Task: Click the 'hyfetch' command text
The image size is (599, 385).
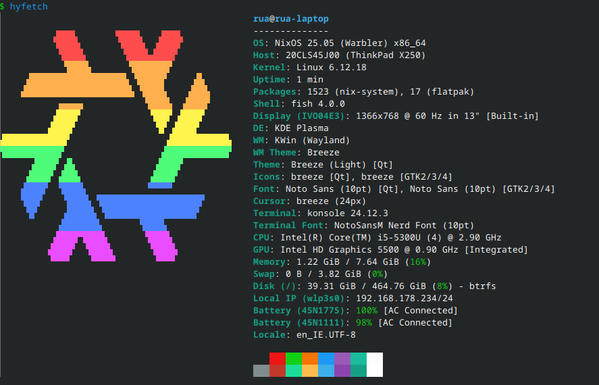Action: pos(29,6)
